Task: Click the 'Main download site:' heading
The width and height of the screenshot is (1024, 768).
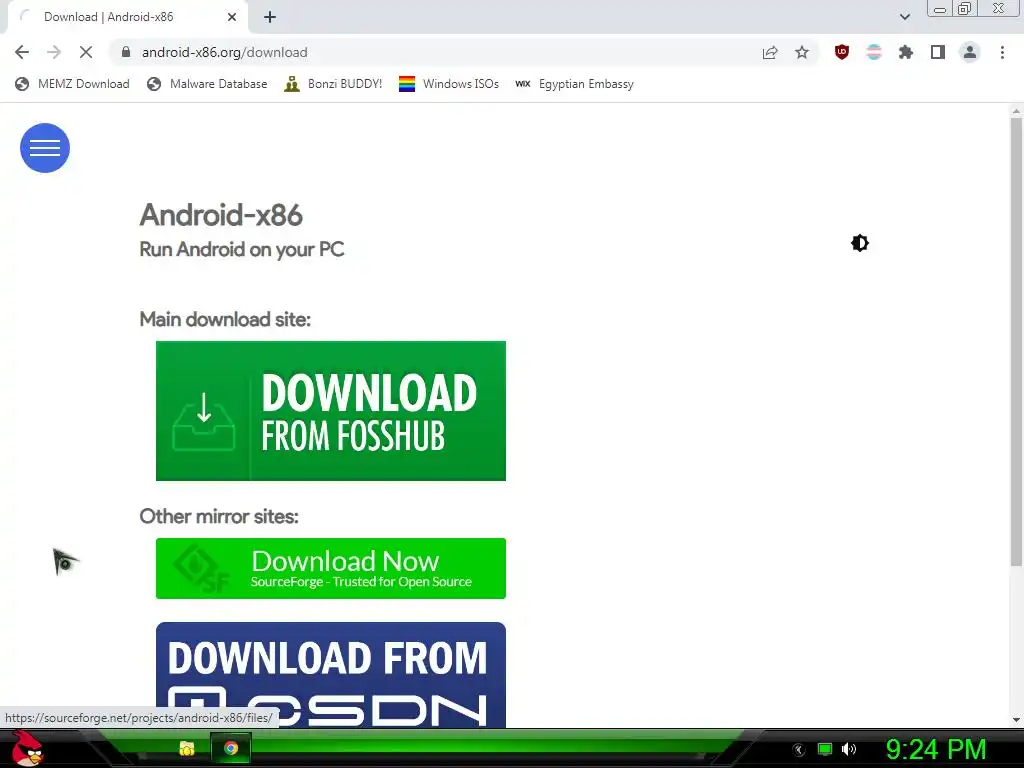Action: (x=225, y=319)
